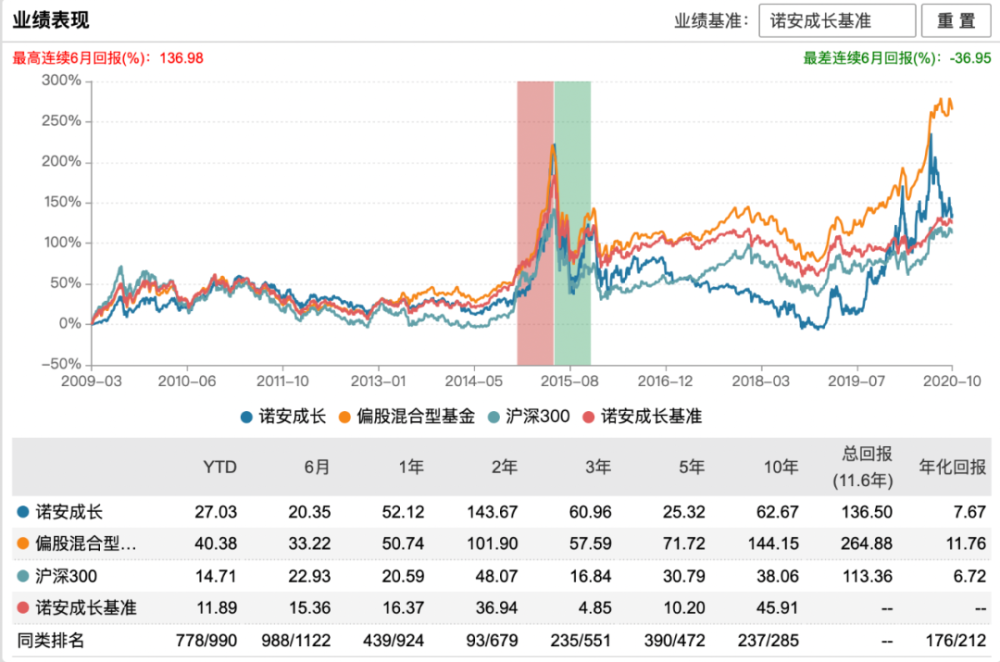Toggle the 偏股混合型基金 series in the chart legend
The height and width of the screenshot is (662, 1000).
coord(406,417)
